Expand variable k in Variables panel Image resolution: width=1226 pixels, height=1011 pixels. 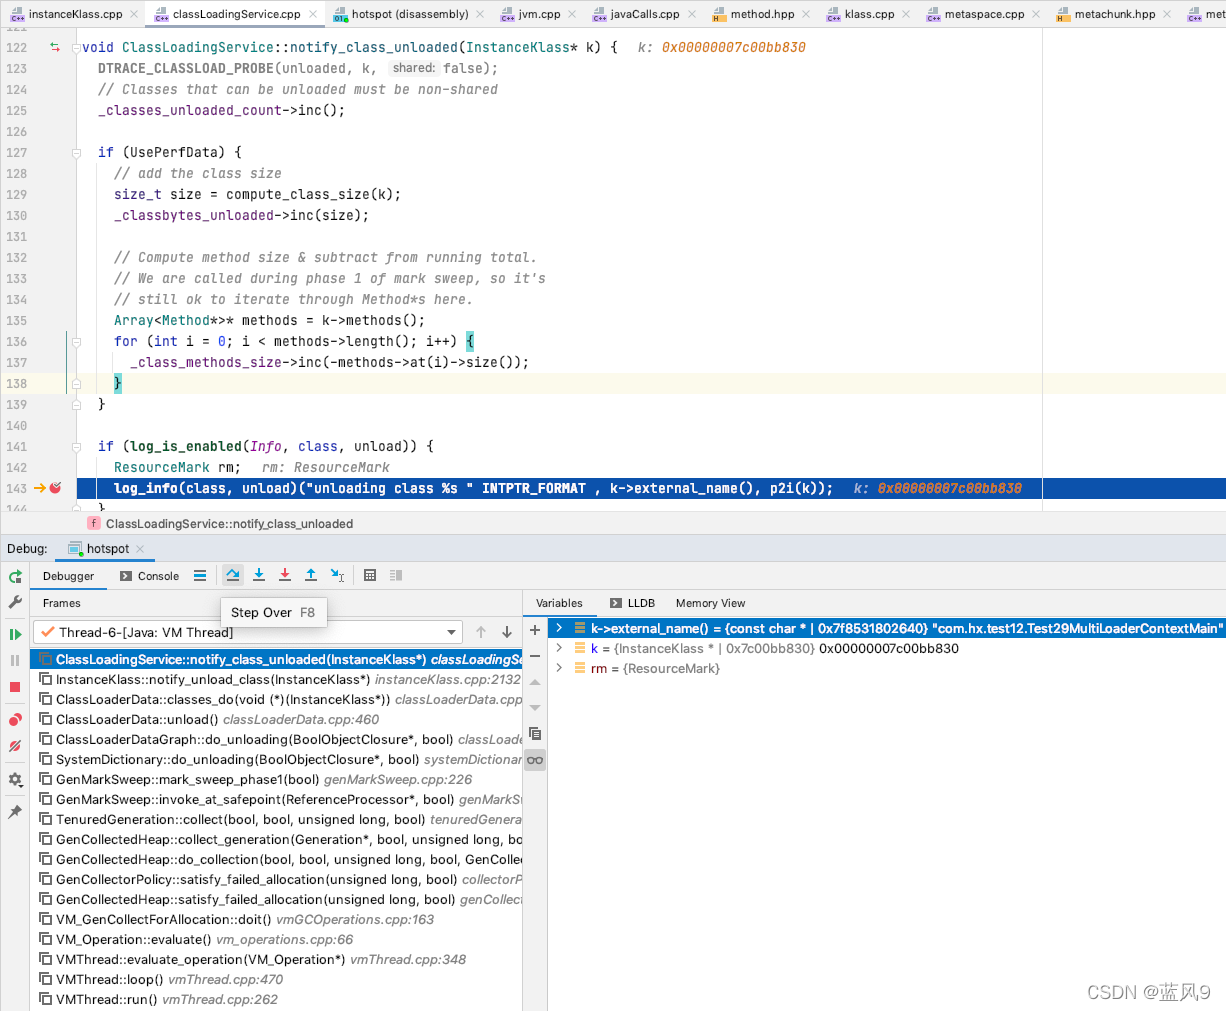[559, 647]
